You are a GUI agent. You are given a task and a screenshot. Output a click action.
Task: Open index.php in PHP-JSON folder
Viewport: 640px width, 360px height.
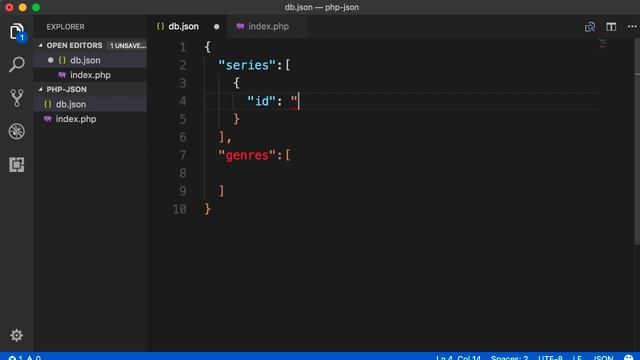pyautogui.click(x=90, y=119)
